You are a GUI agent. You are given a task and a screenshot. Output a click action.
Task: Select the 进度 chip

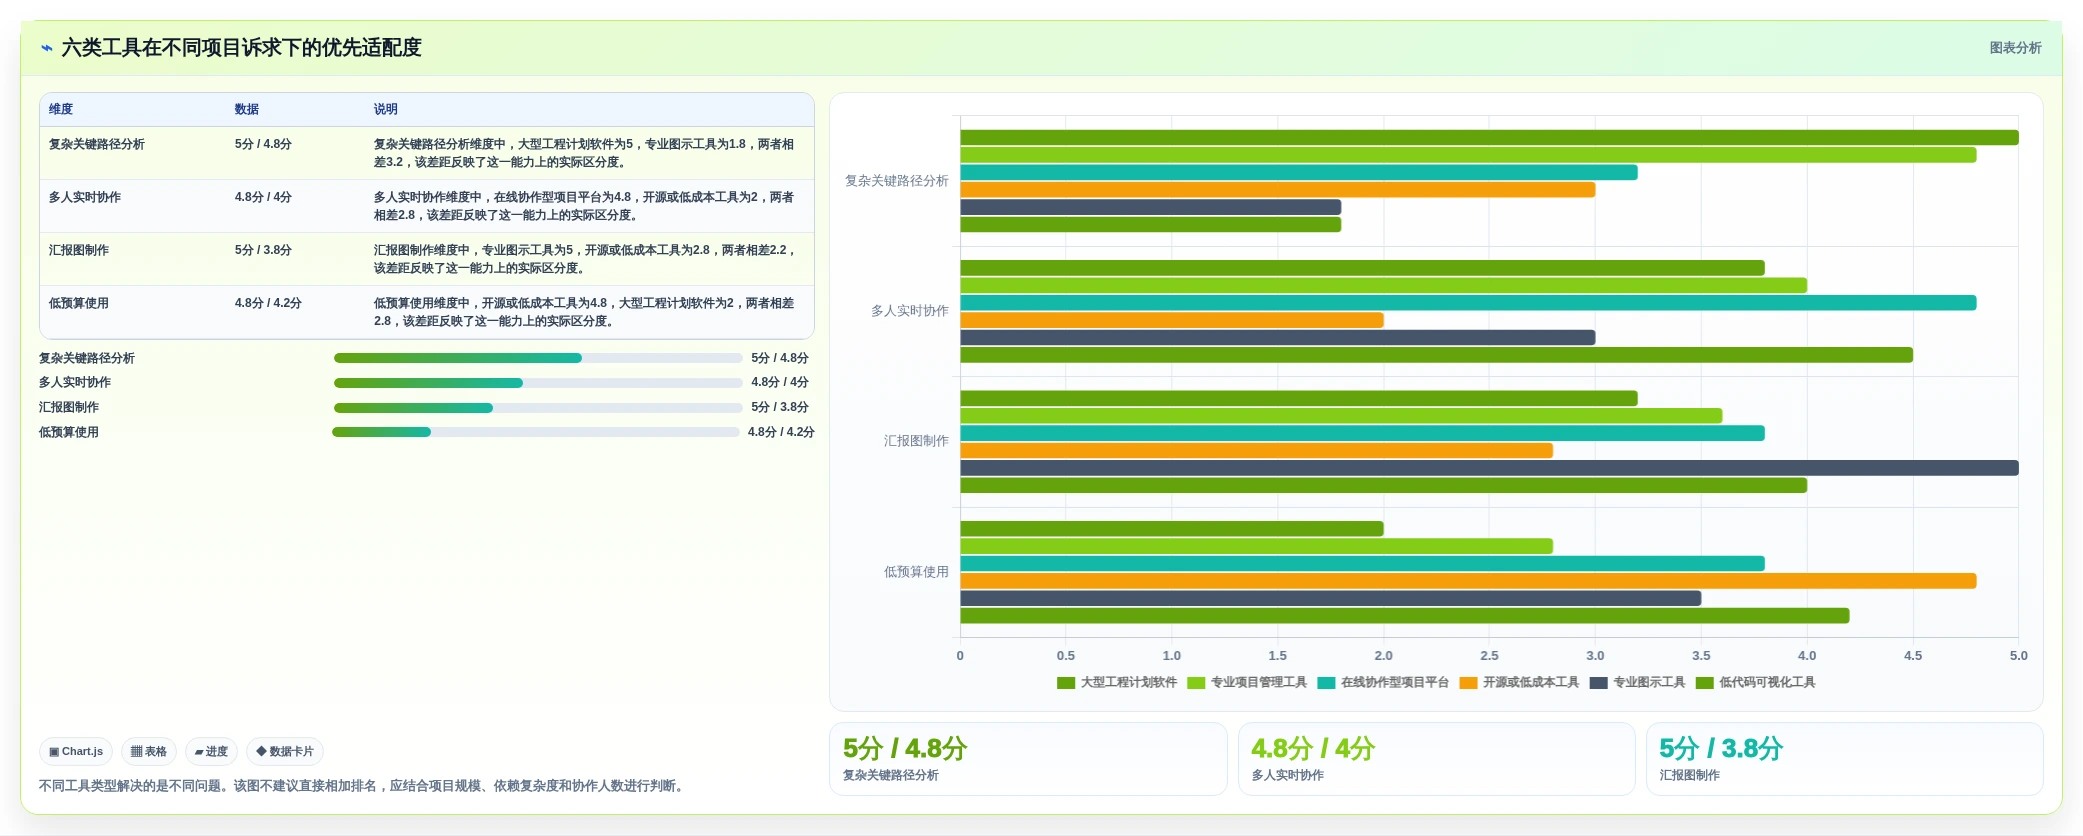coord(211,751)
